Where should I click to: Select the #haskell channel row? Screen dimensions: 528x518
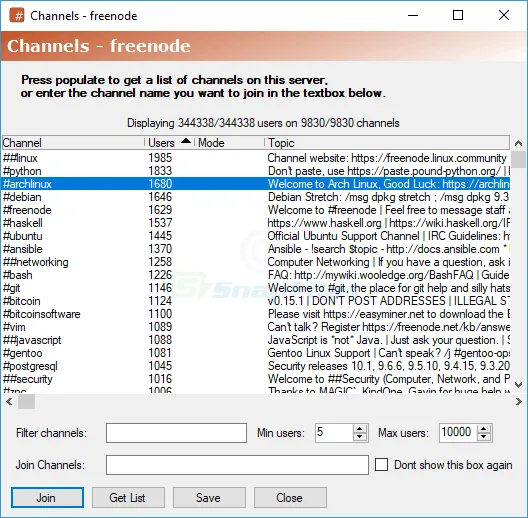(256, 223)
